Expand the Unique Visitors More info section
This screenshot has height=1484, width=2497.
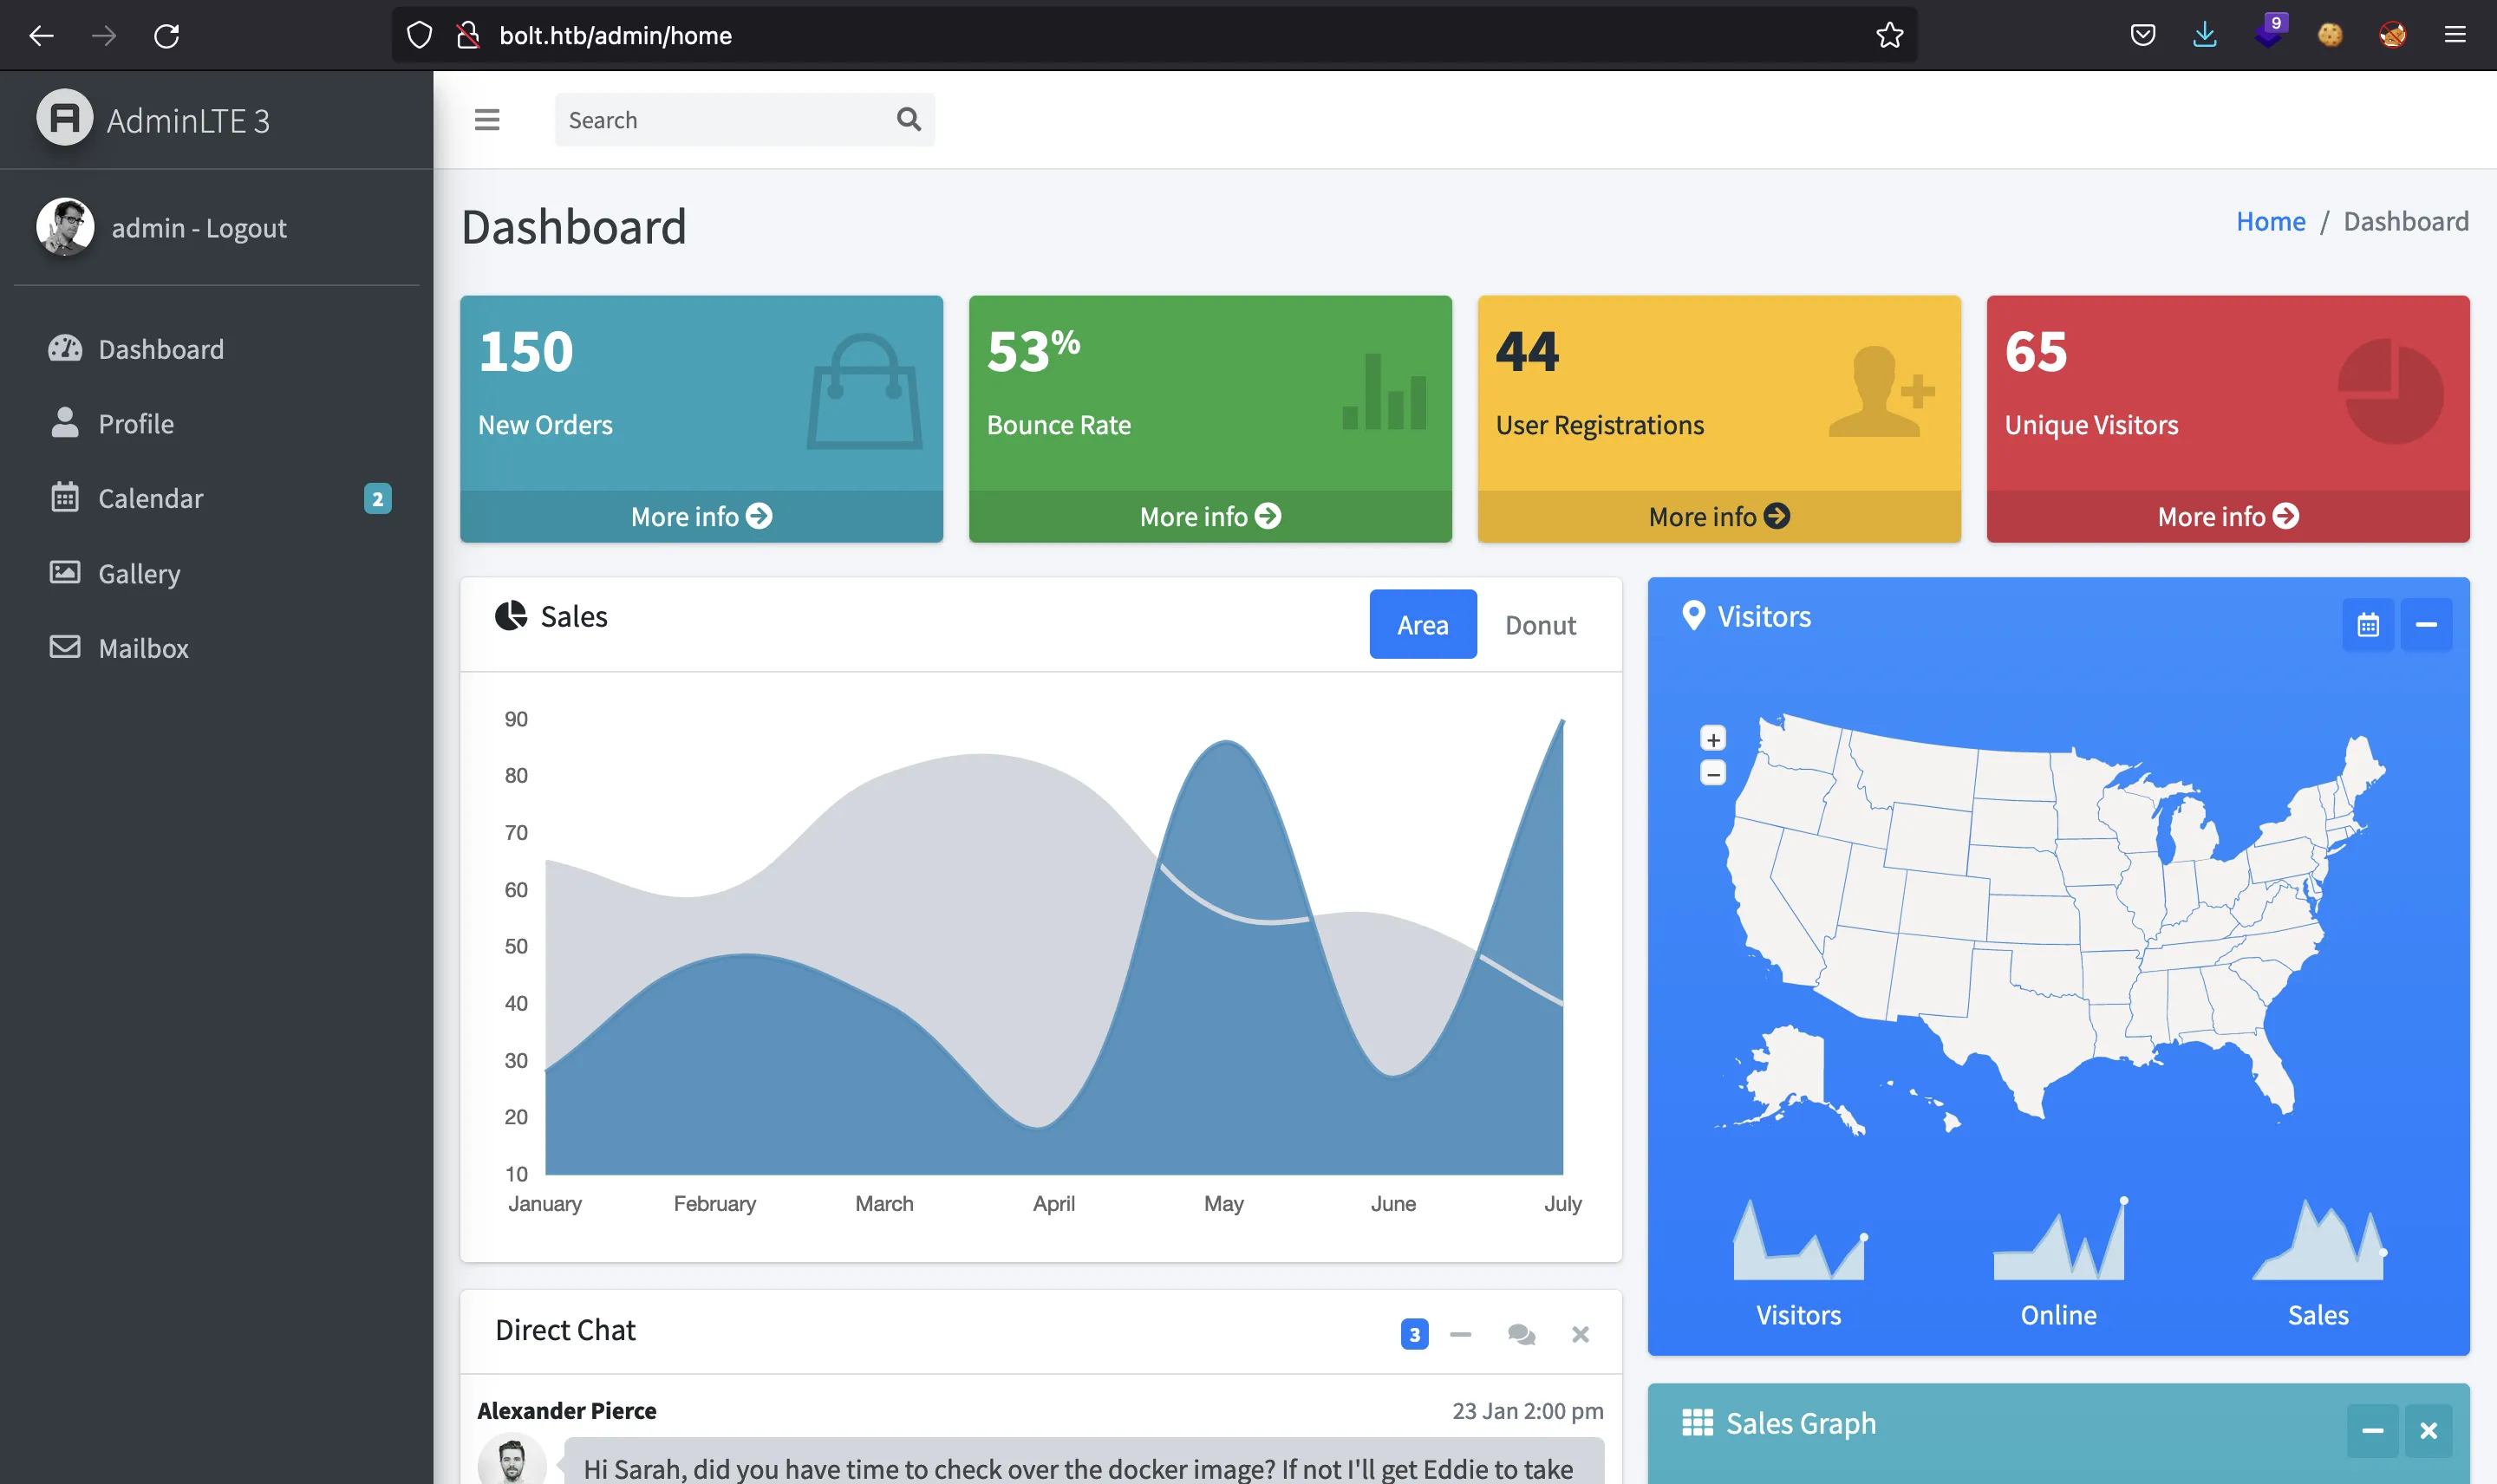pos(2228,516)
